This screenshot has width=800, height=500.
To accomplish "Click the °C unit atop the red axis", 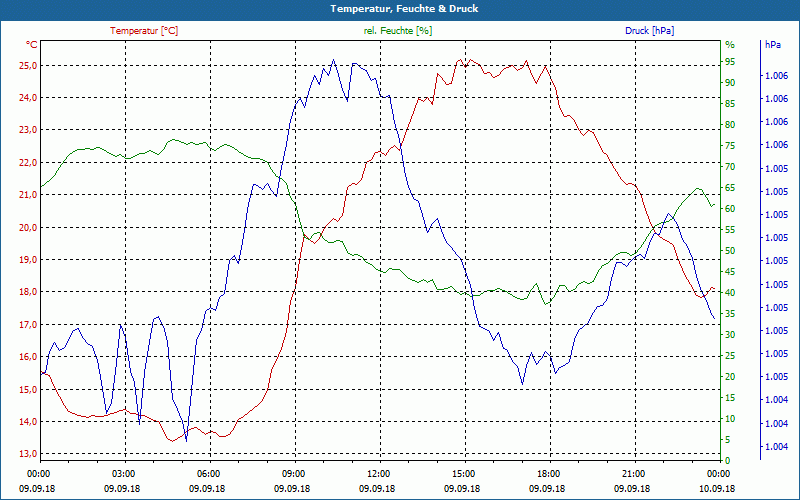I will coord(32,45).
